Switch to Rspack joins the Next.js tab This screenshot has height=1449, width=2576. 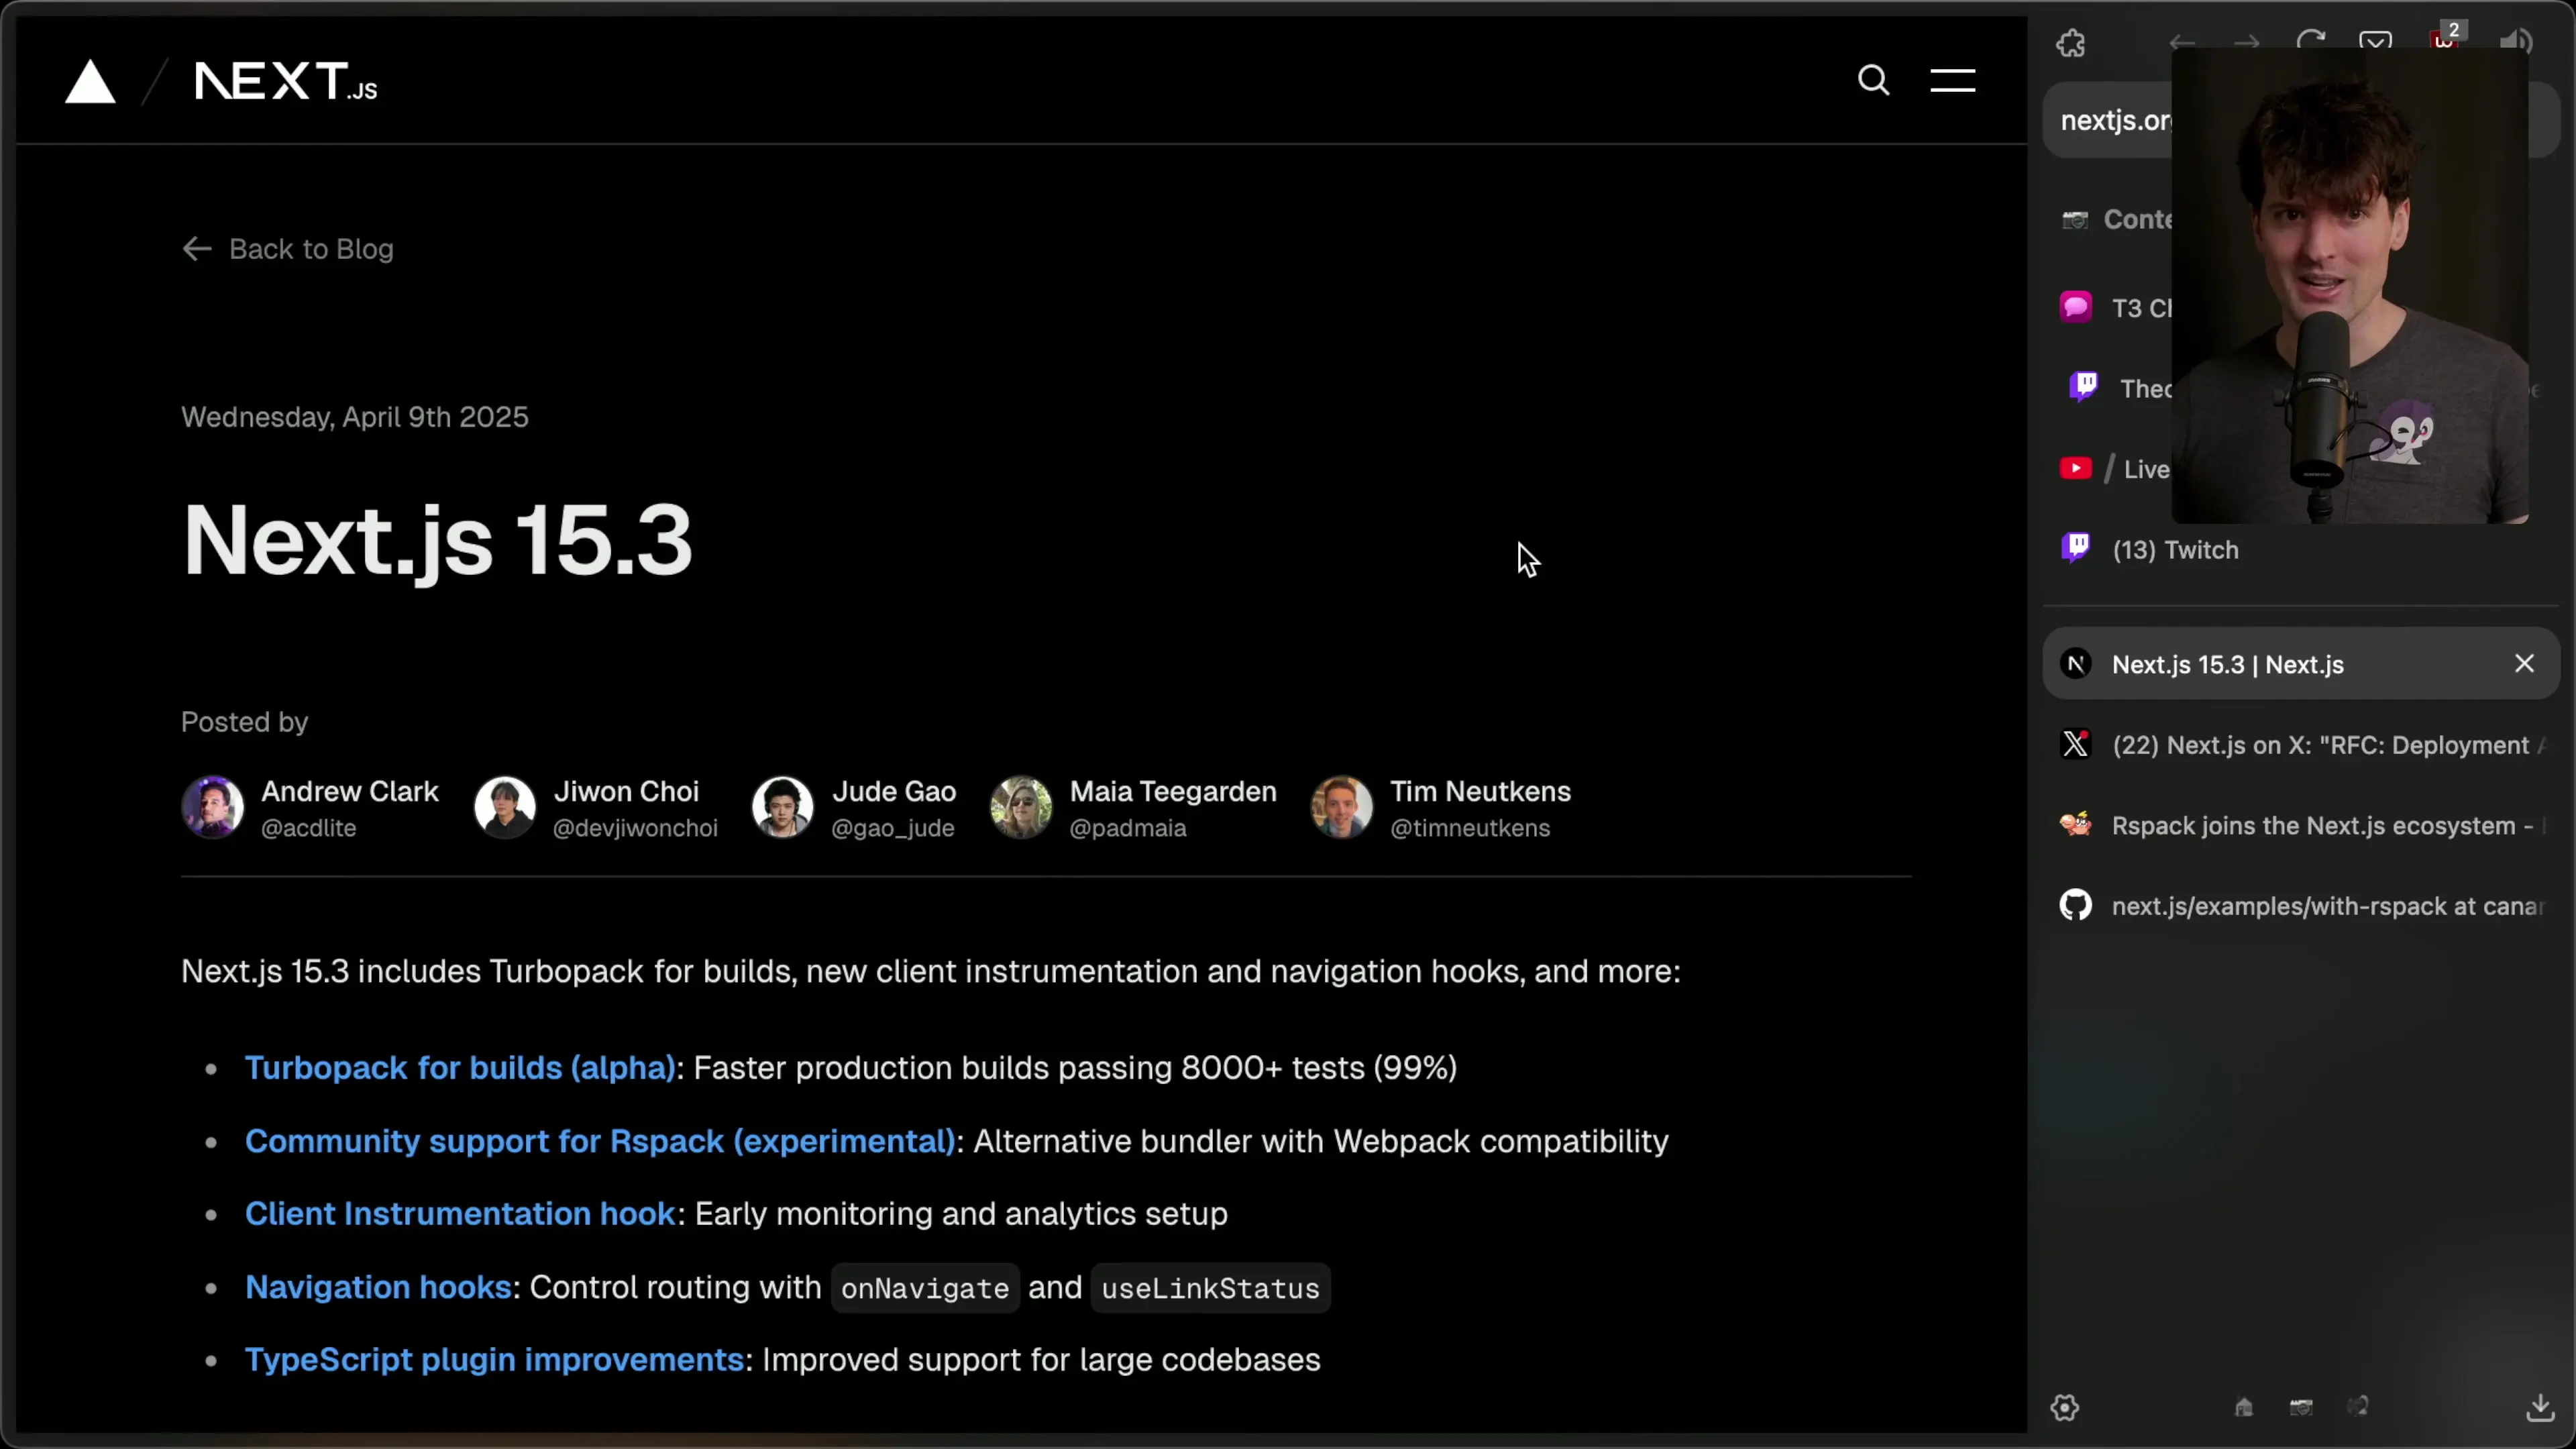point(2301,826)
